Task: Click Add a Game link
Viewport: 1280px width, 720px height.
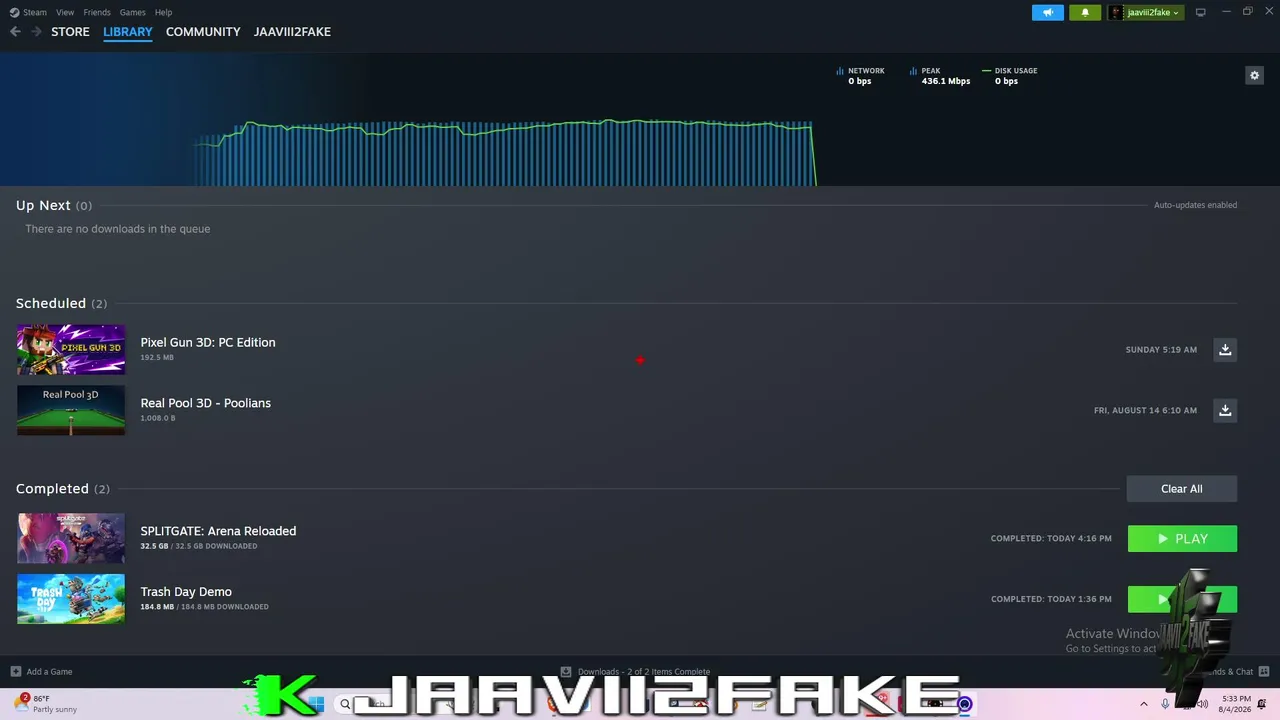Action: [x=49, y=671]
